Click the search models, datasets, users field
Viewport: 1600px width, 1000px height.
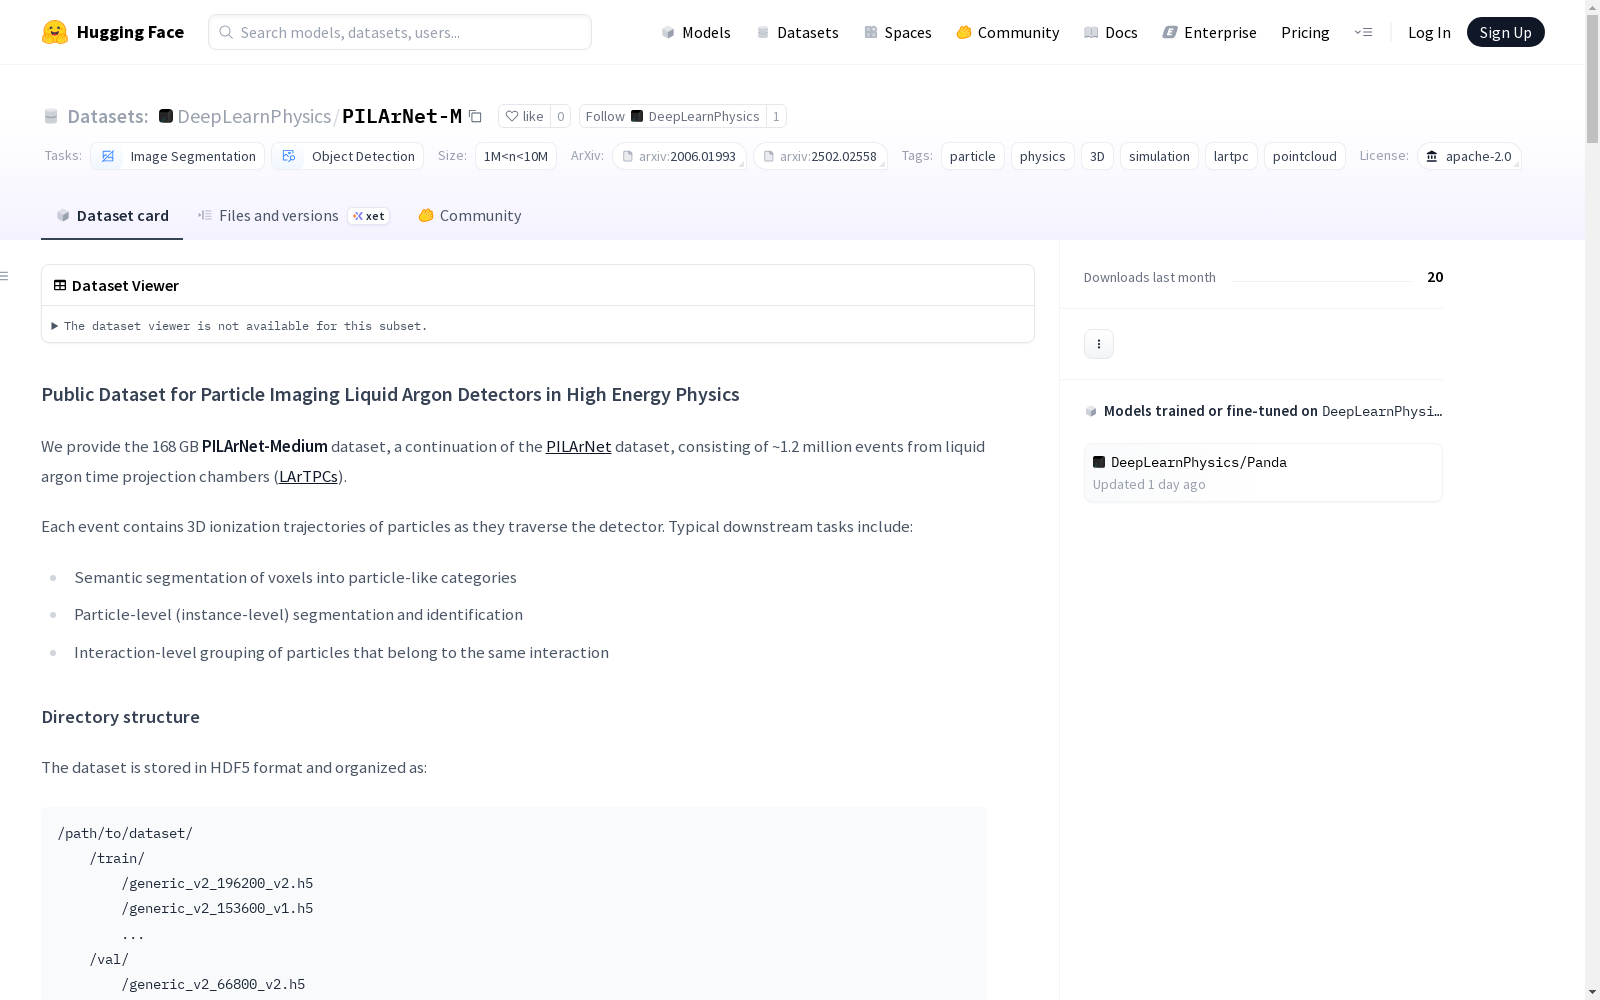pos(400,32)
